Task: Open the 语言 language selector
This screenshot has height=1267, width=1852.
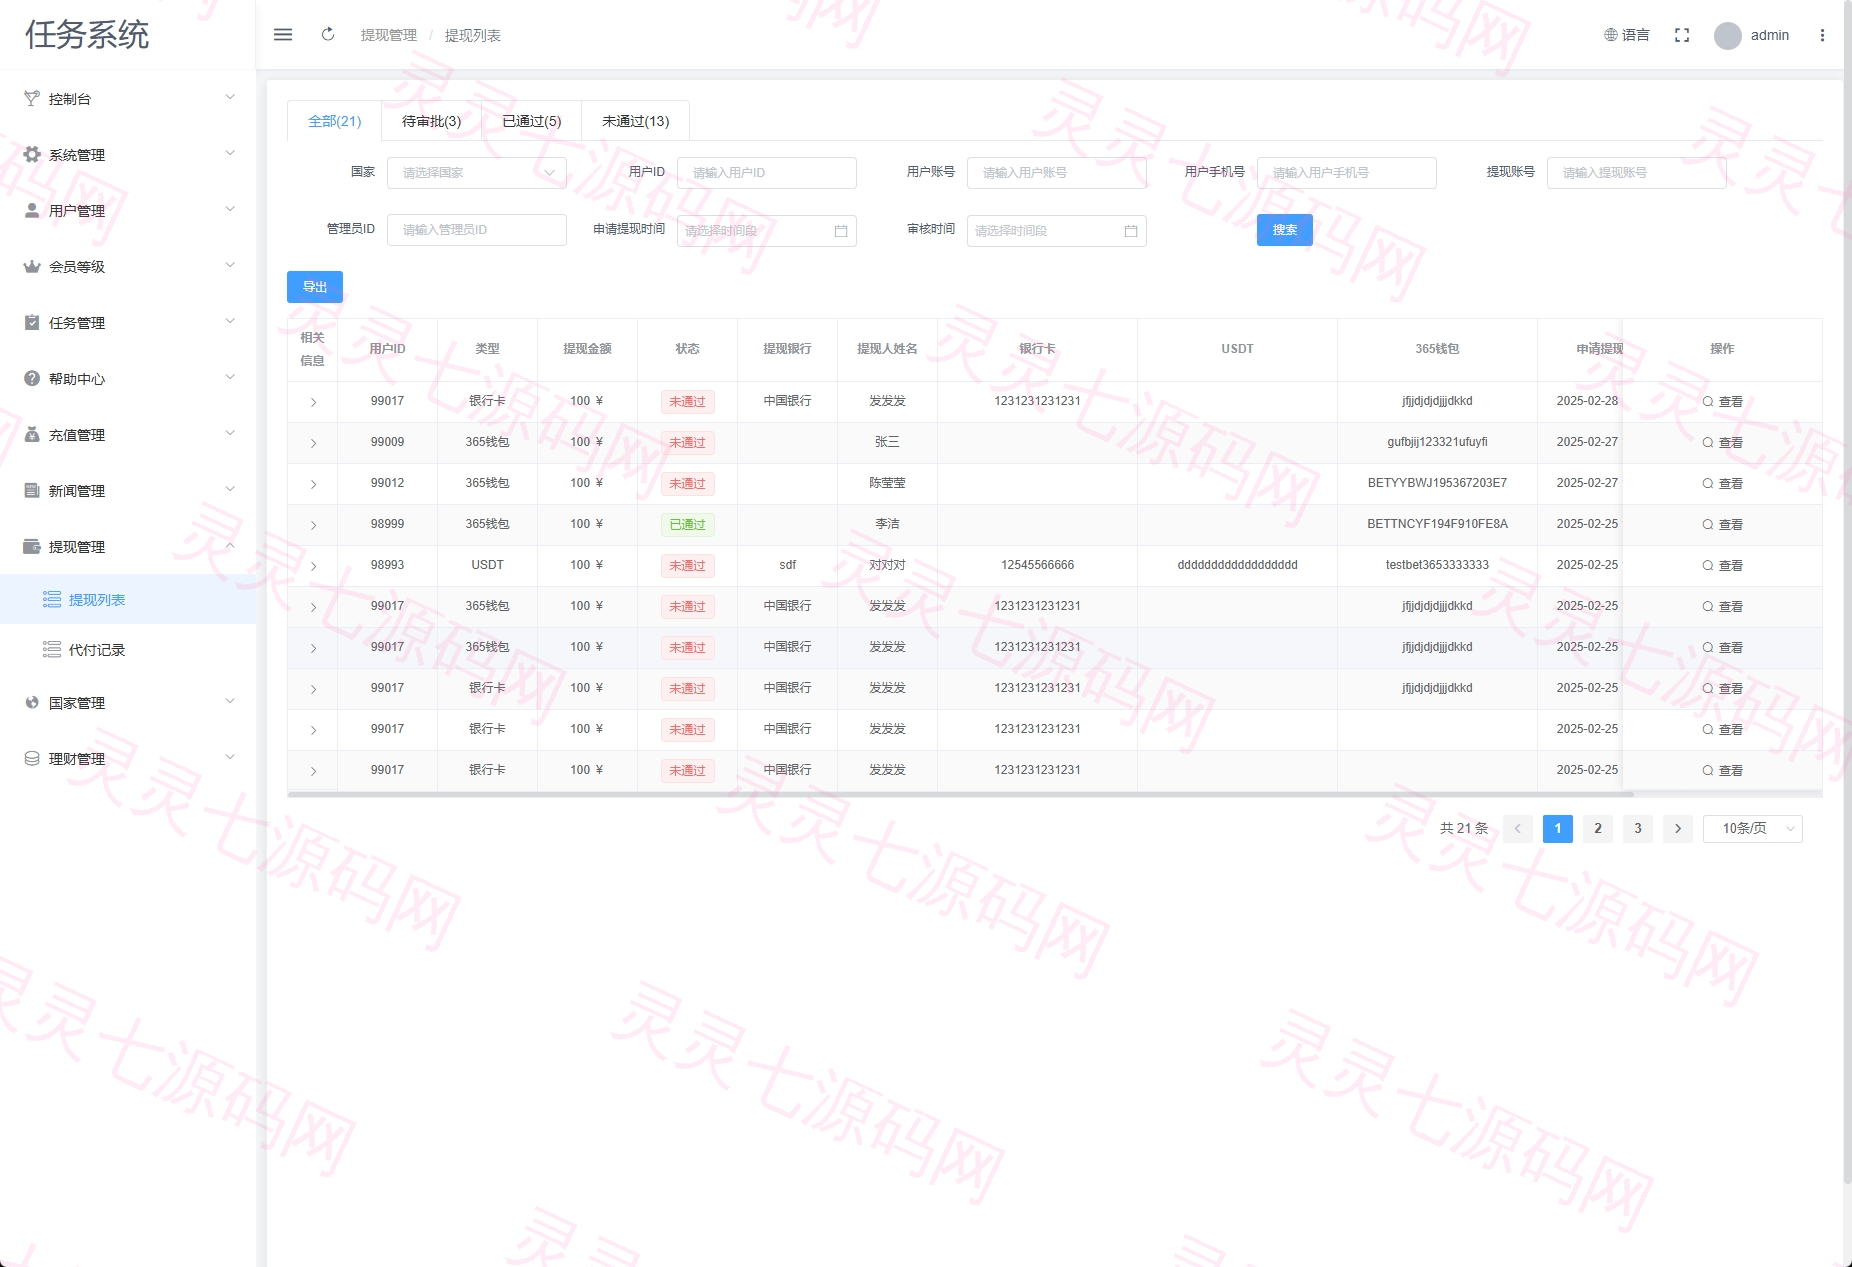Action: 1627,35
